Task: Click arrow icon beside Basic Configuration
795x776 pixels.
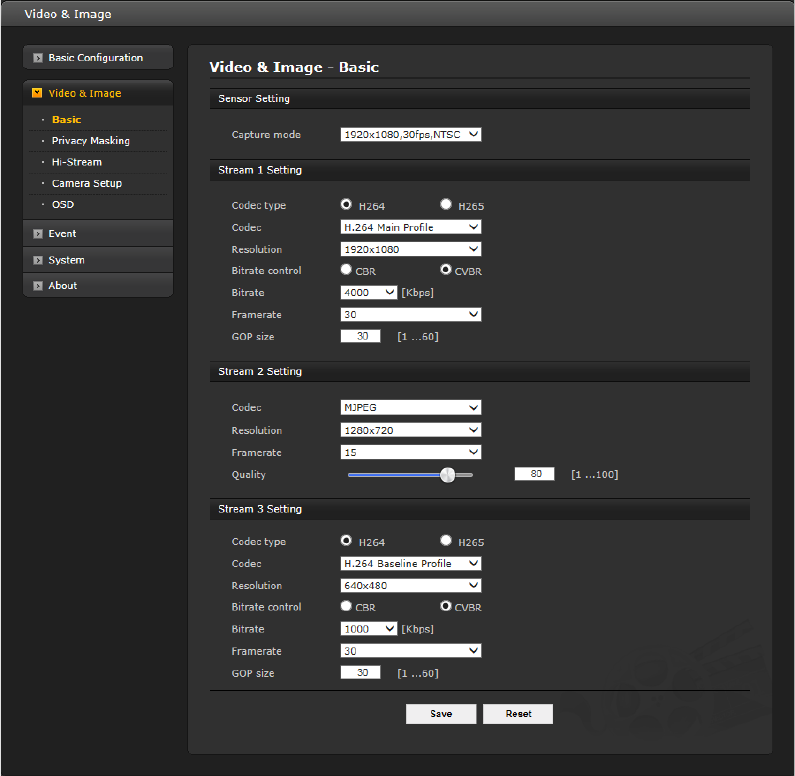Action: coord(38,58)
